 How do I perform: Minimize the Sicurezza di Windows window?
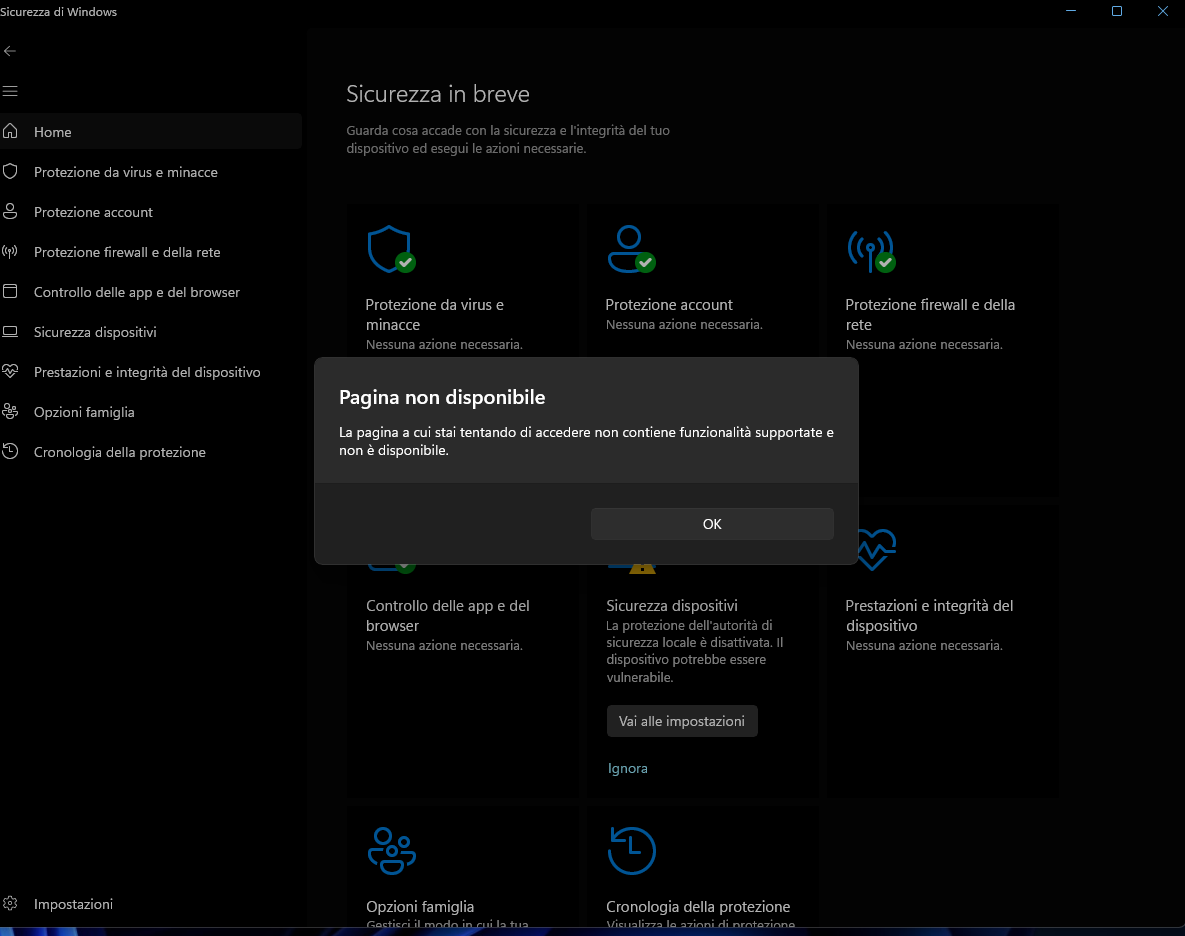pyautogui.click(x=1071, y=11)
